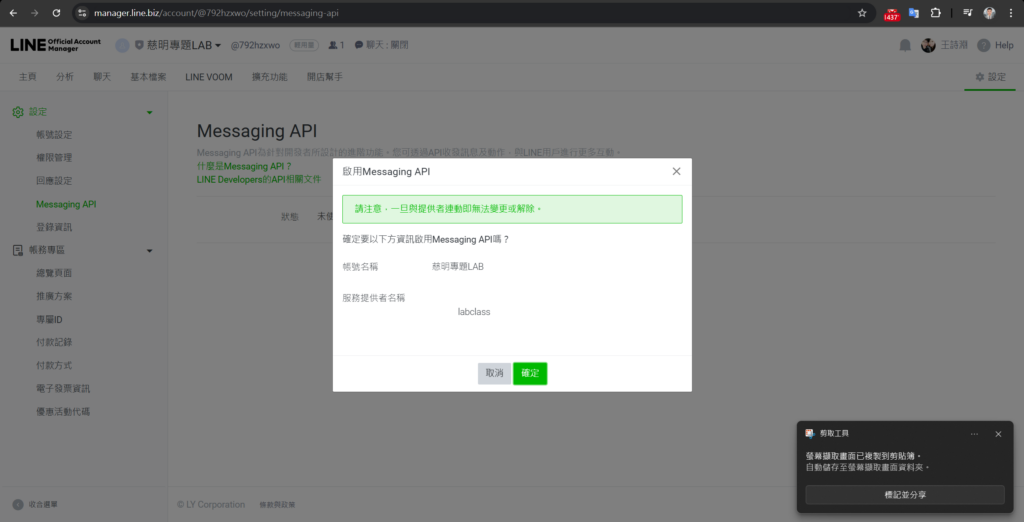The width and height of the screenshot is (1024, 522).
Task: Open the 基本檔案 tab
Action: point(148,76)
